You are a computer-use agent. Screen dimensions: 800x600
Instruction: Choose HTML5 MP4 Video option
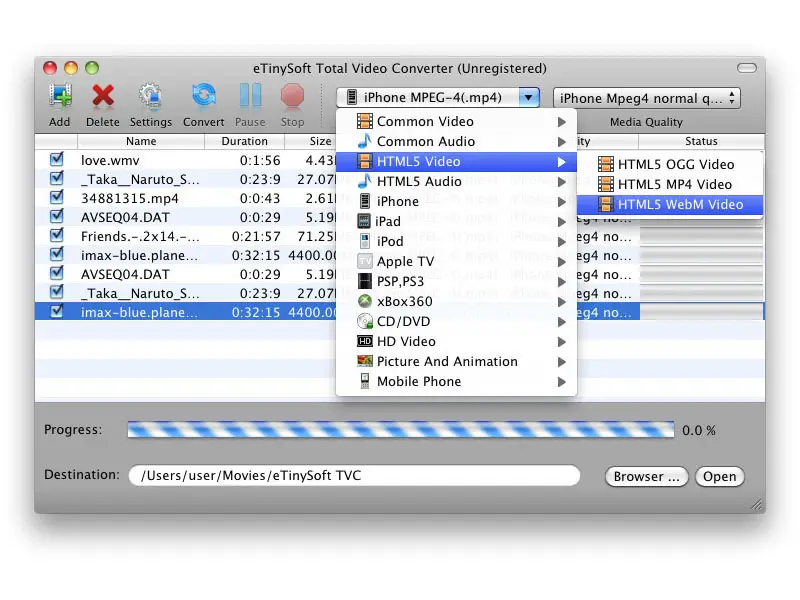[x=670, y=184]
